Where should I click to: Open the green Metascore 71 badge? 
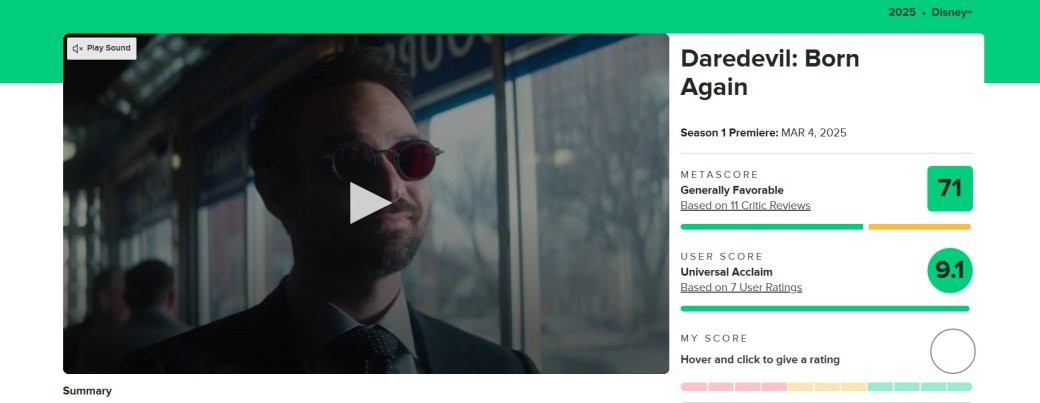(x=950, y=189)
